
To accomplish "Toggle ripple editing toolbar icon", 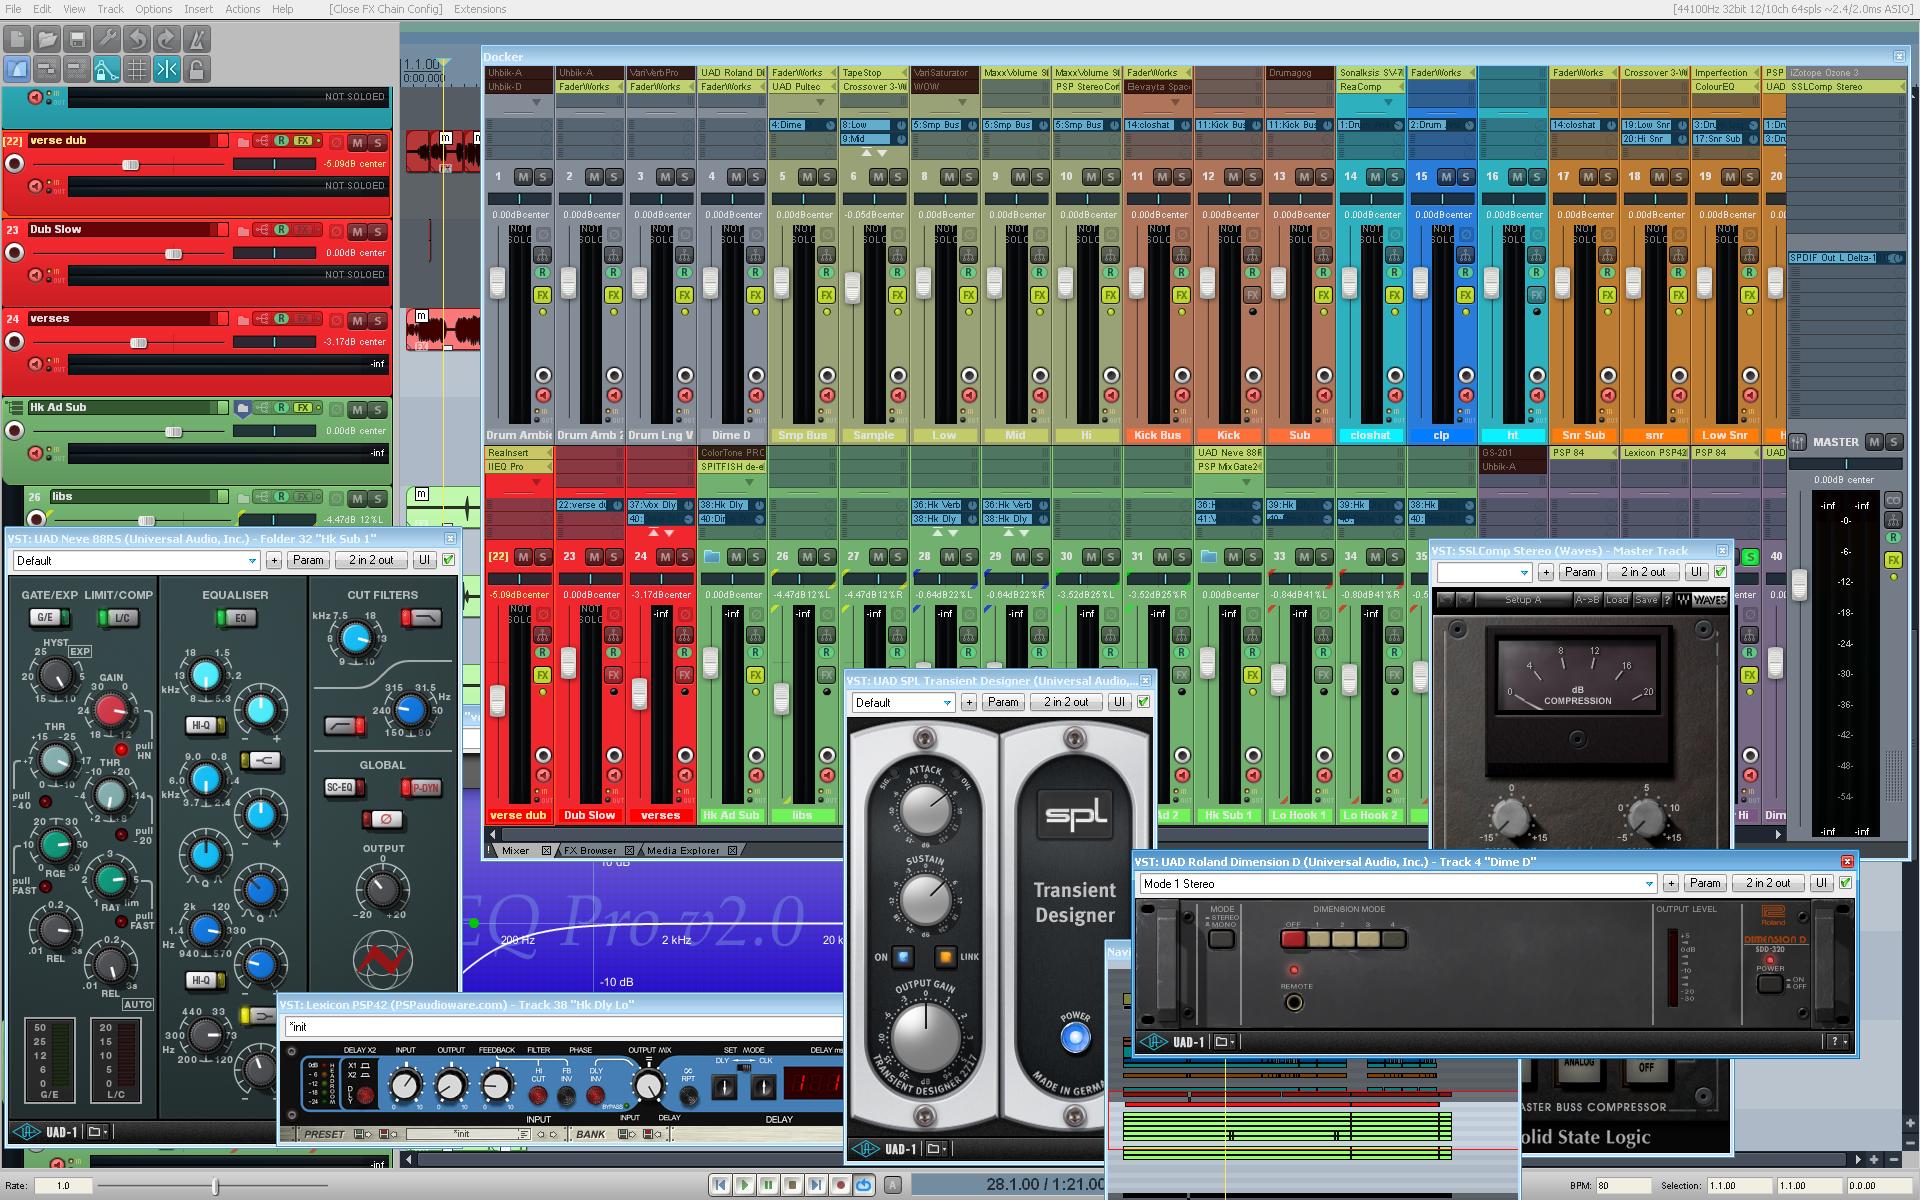I will coord(77,70).
